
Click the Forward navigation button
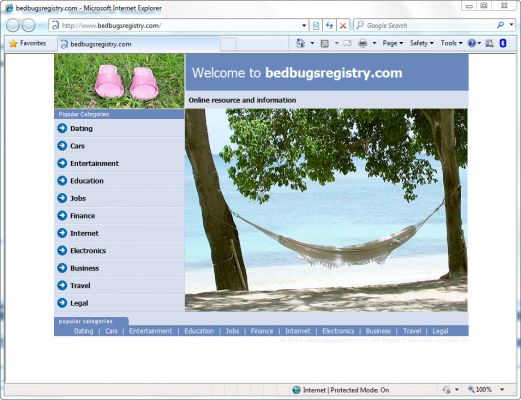(x=29, y=25)
